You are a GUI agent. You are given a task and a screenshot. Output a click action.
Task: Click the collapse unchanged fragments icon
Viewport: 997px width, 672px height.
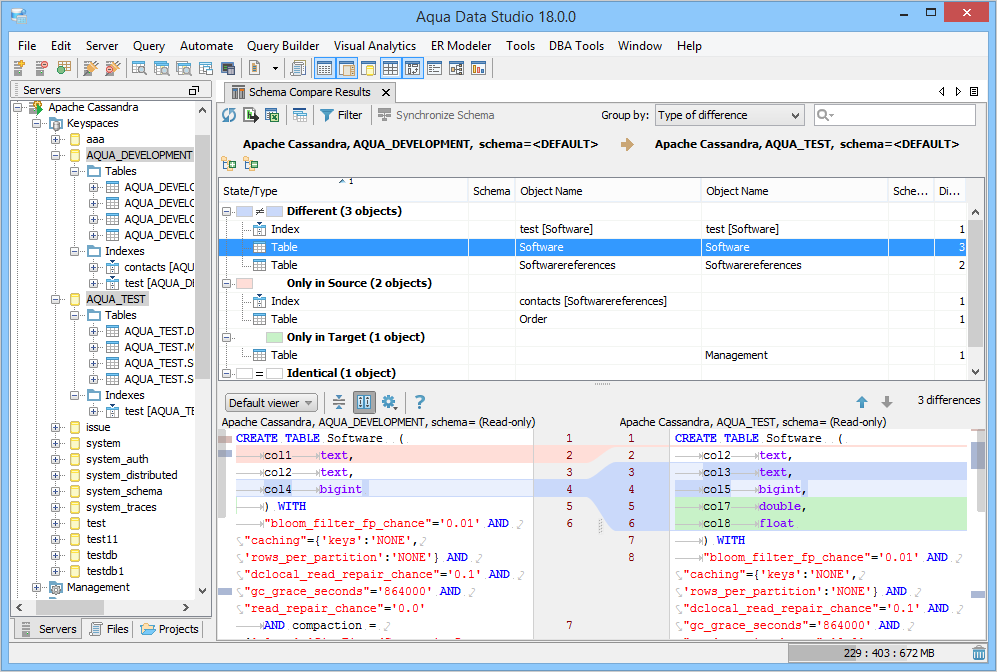(339, 402)
